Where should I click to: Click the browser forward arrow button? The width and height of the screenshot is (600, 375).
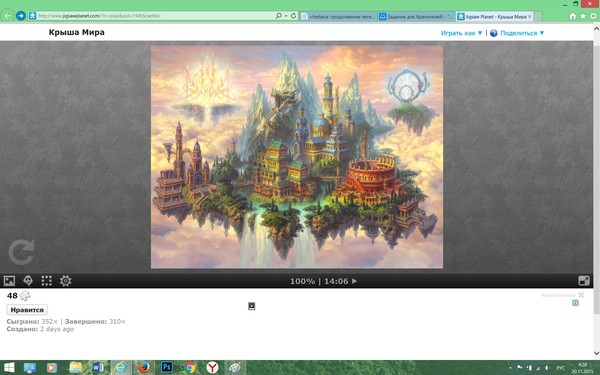(x=21, y=16)
